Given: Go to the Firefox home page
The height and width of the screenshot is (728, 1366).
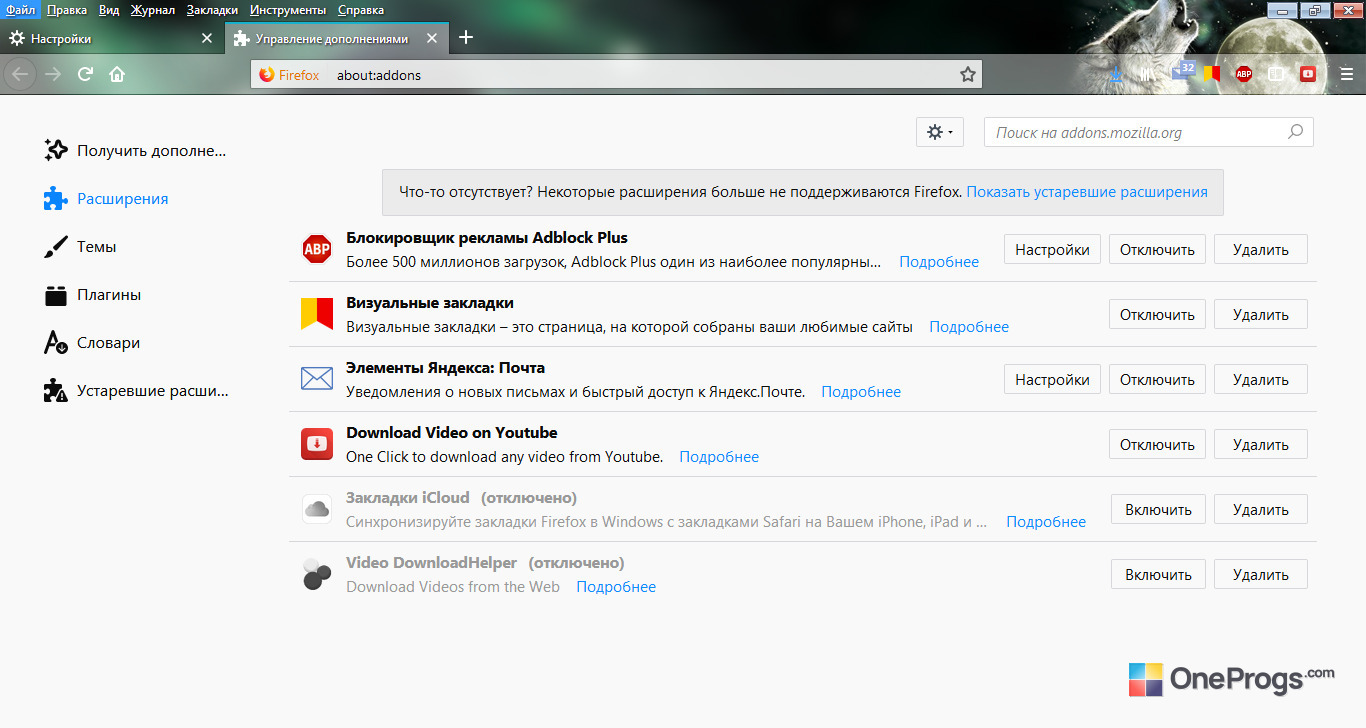Looking at the screenshot, I should coord(117,74).
